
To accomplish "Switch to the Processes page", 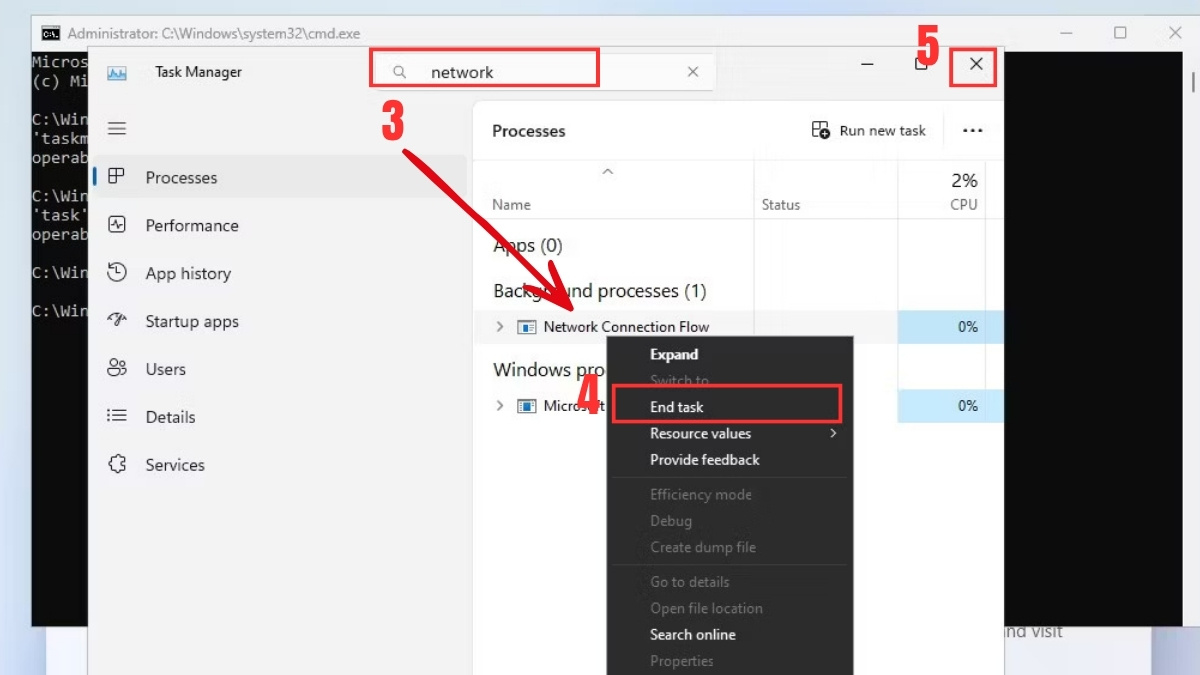I will point(279,177).
